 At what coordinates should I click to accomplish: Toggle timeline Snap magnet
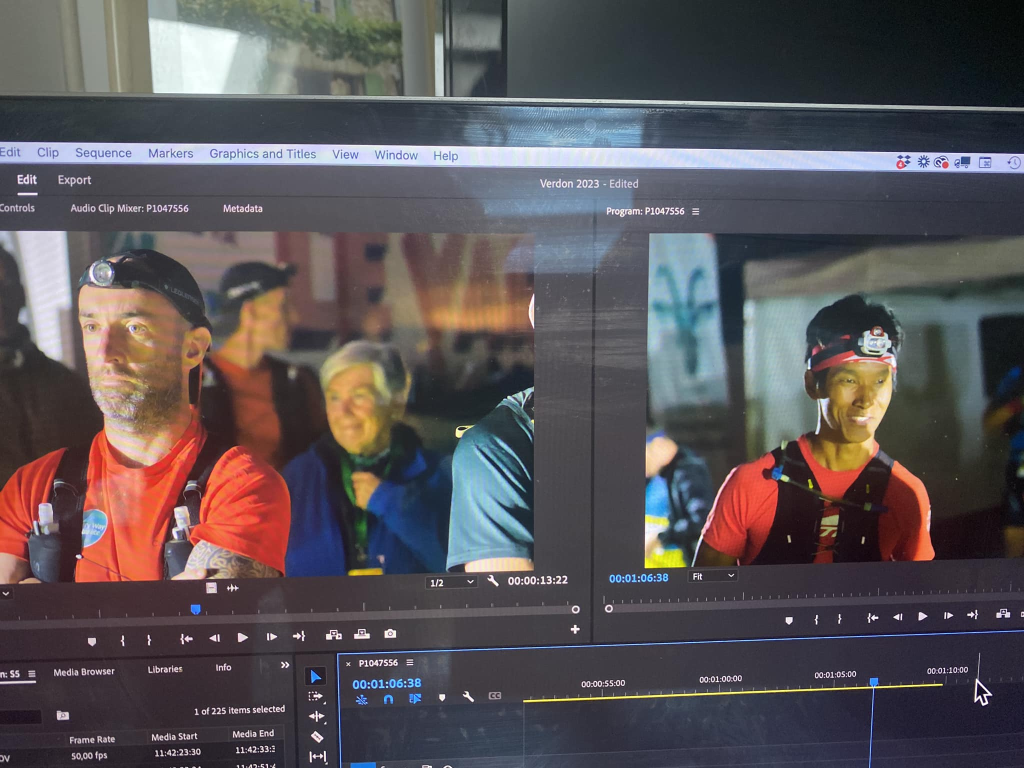point(389,699)
